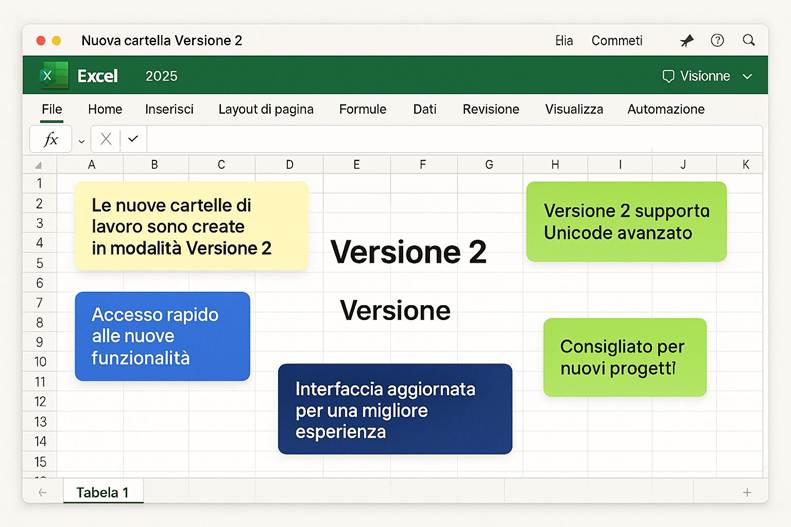The height and width of the screenshot is (527, 791).
Task: Select column A header
Action: click(x=91, y=165)
